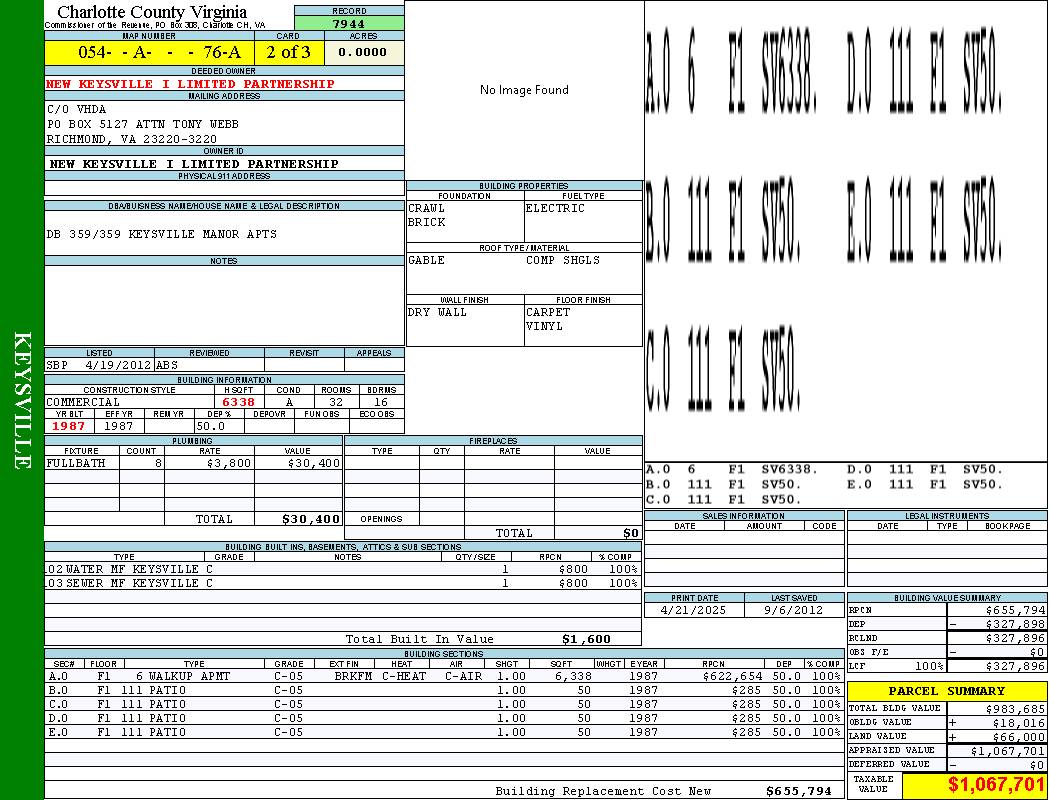Select the fullbath rate $3,800
Screen dimensions: 1050x800
pos(229,463)
